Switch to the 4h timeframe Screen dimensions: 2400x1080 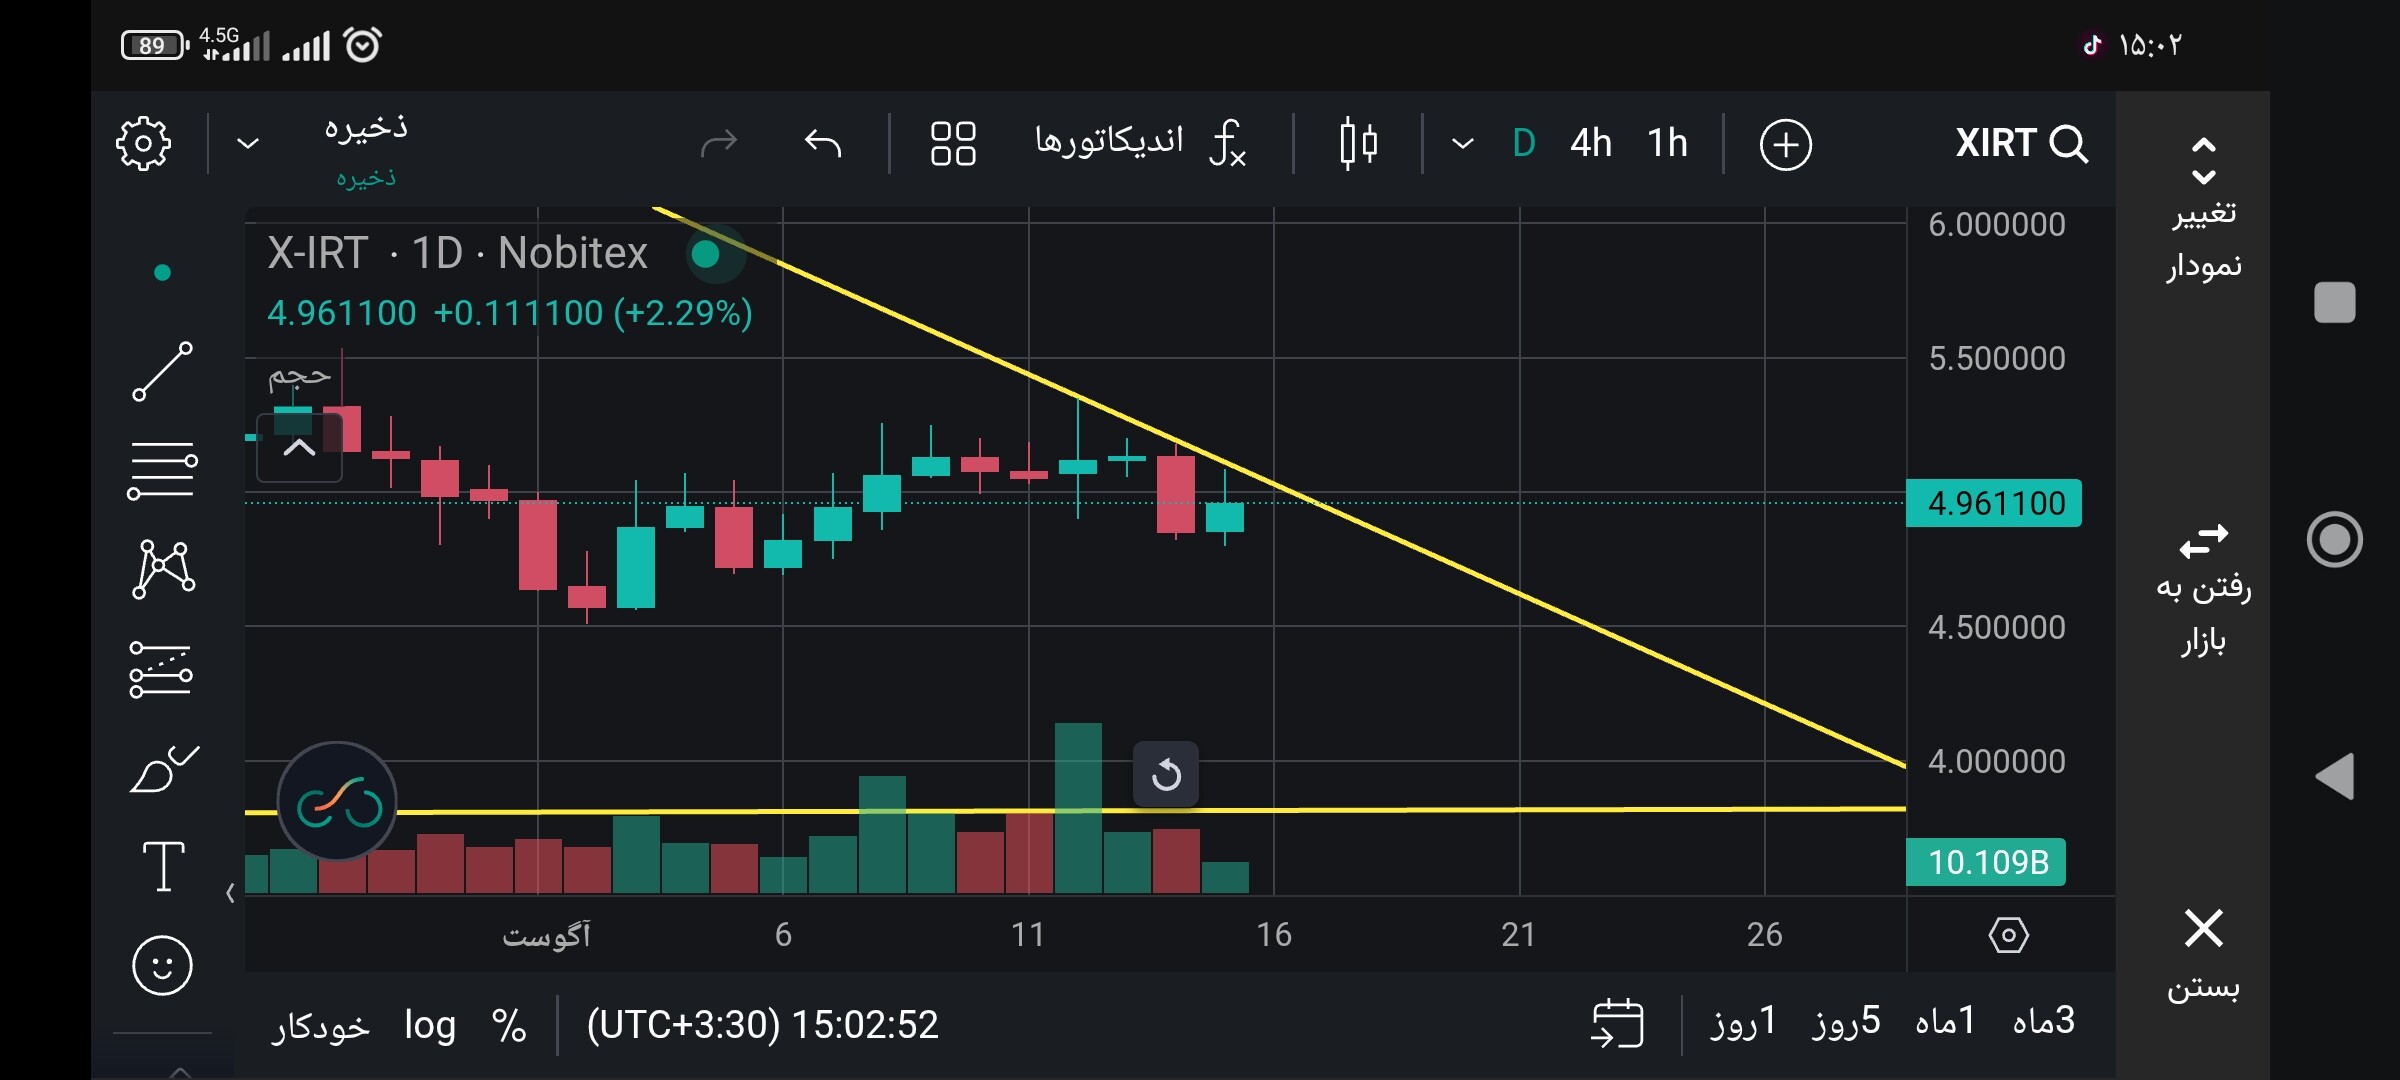click(1591, 144)
